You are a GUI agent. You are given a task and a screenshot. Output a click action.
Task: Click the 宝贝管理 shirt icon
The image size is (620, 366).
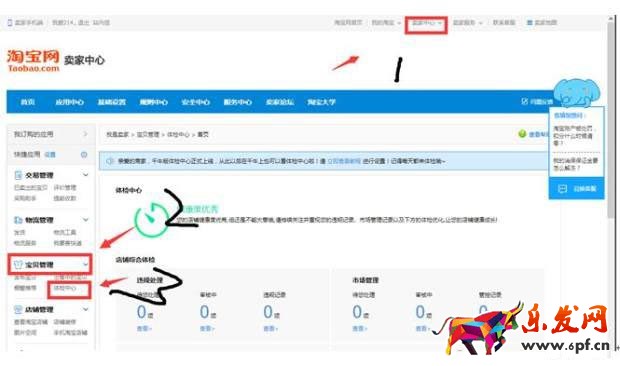[x=18, y=264]
